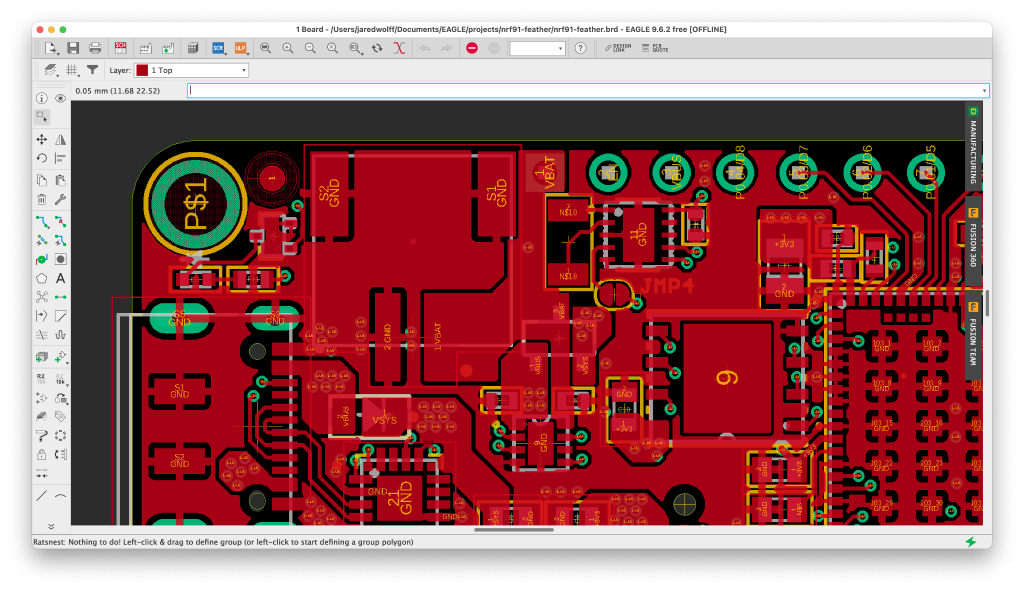The height and width of the screenshot is (591, 1024).
Task: Select the Mirror tool
Action: click(61, 139)
